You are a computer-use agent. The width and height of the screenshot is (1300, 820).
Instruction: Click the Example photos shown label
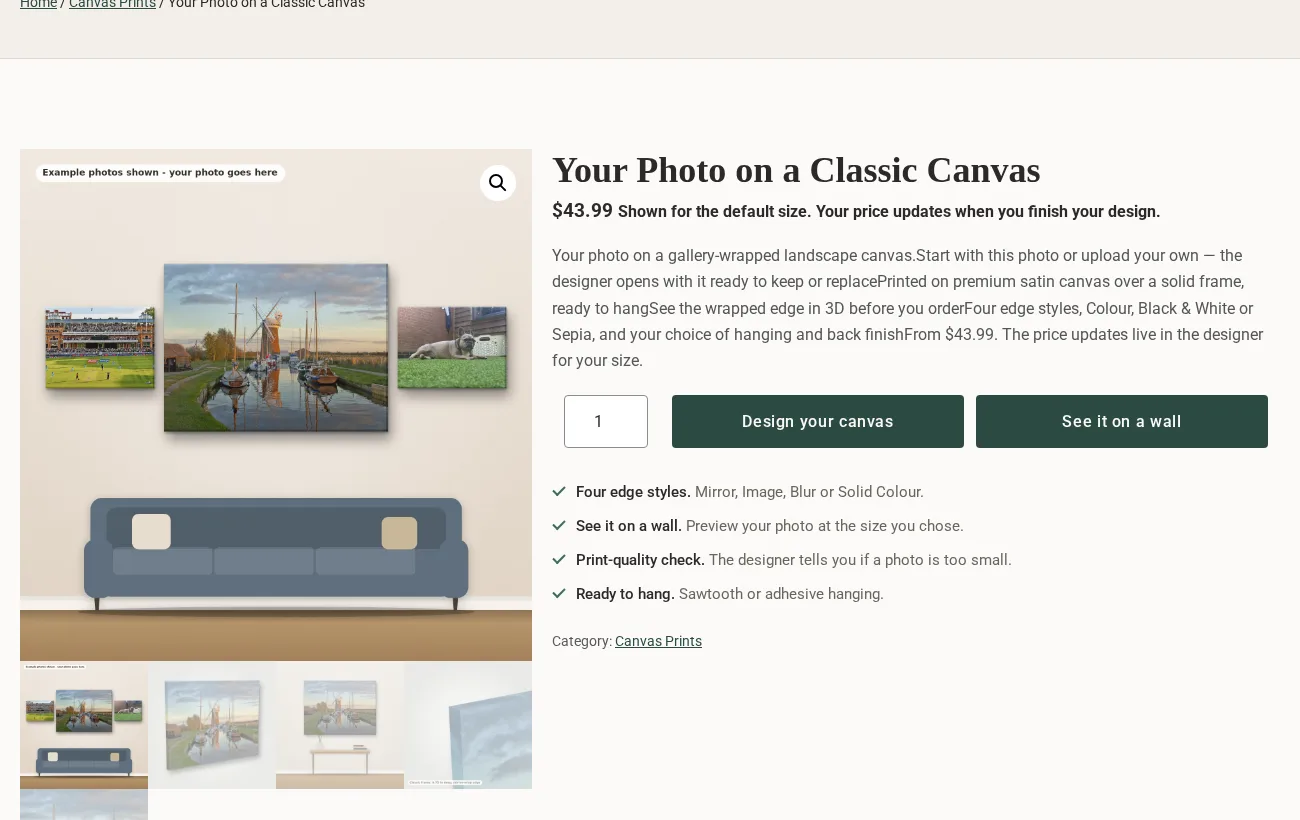pyautogui.click(x=160, y=173)
